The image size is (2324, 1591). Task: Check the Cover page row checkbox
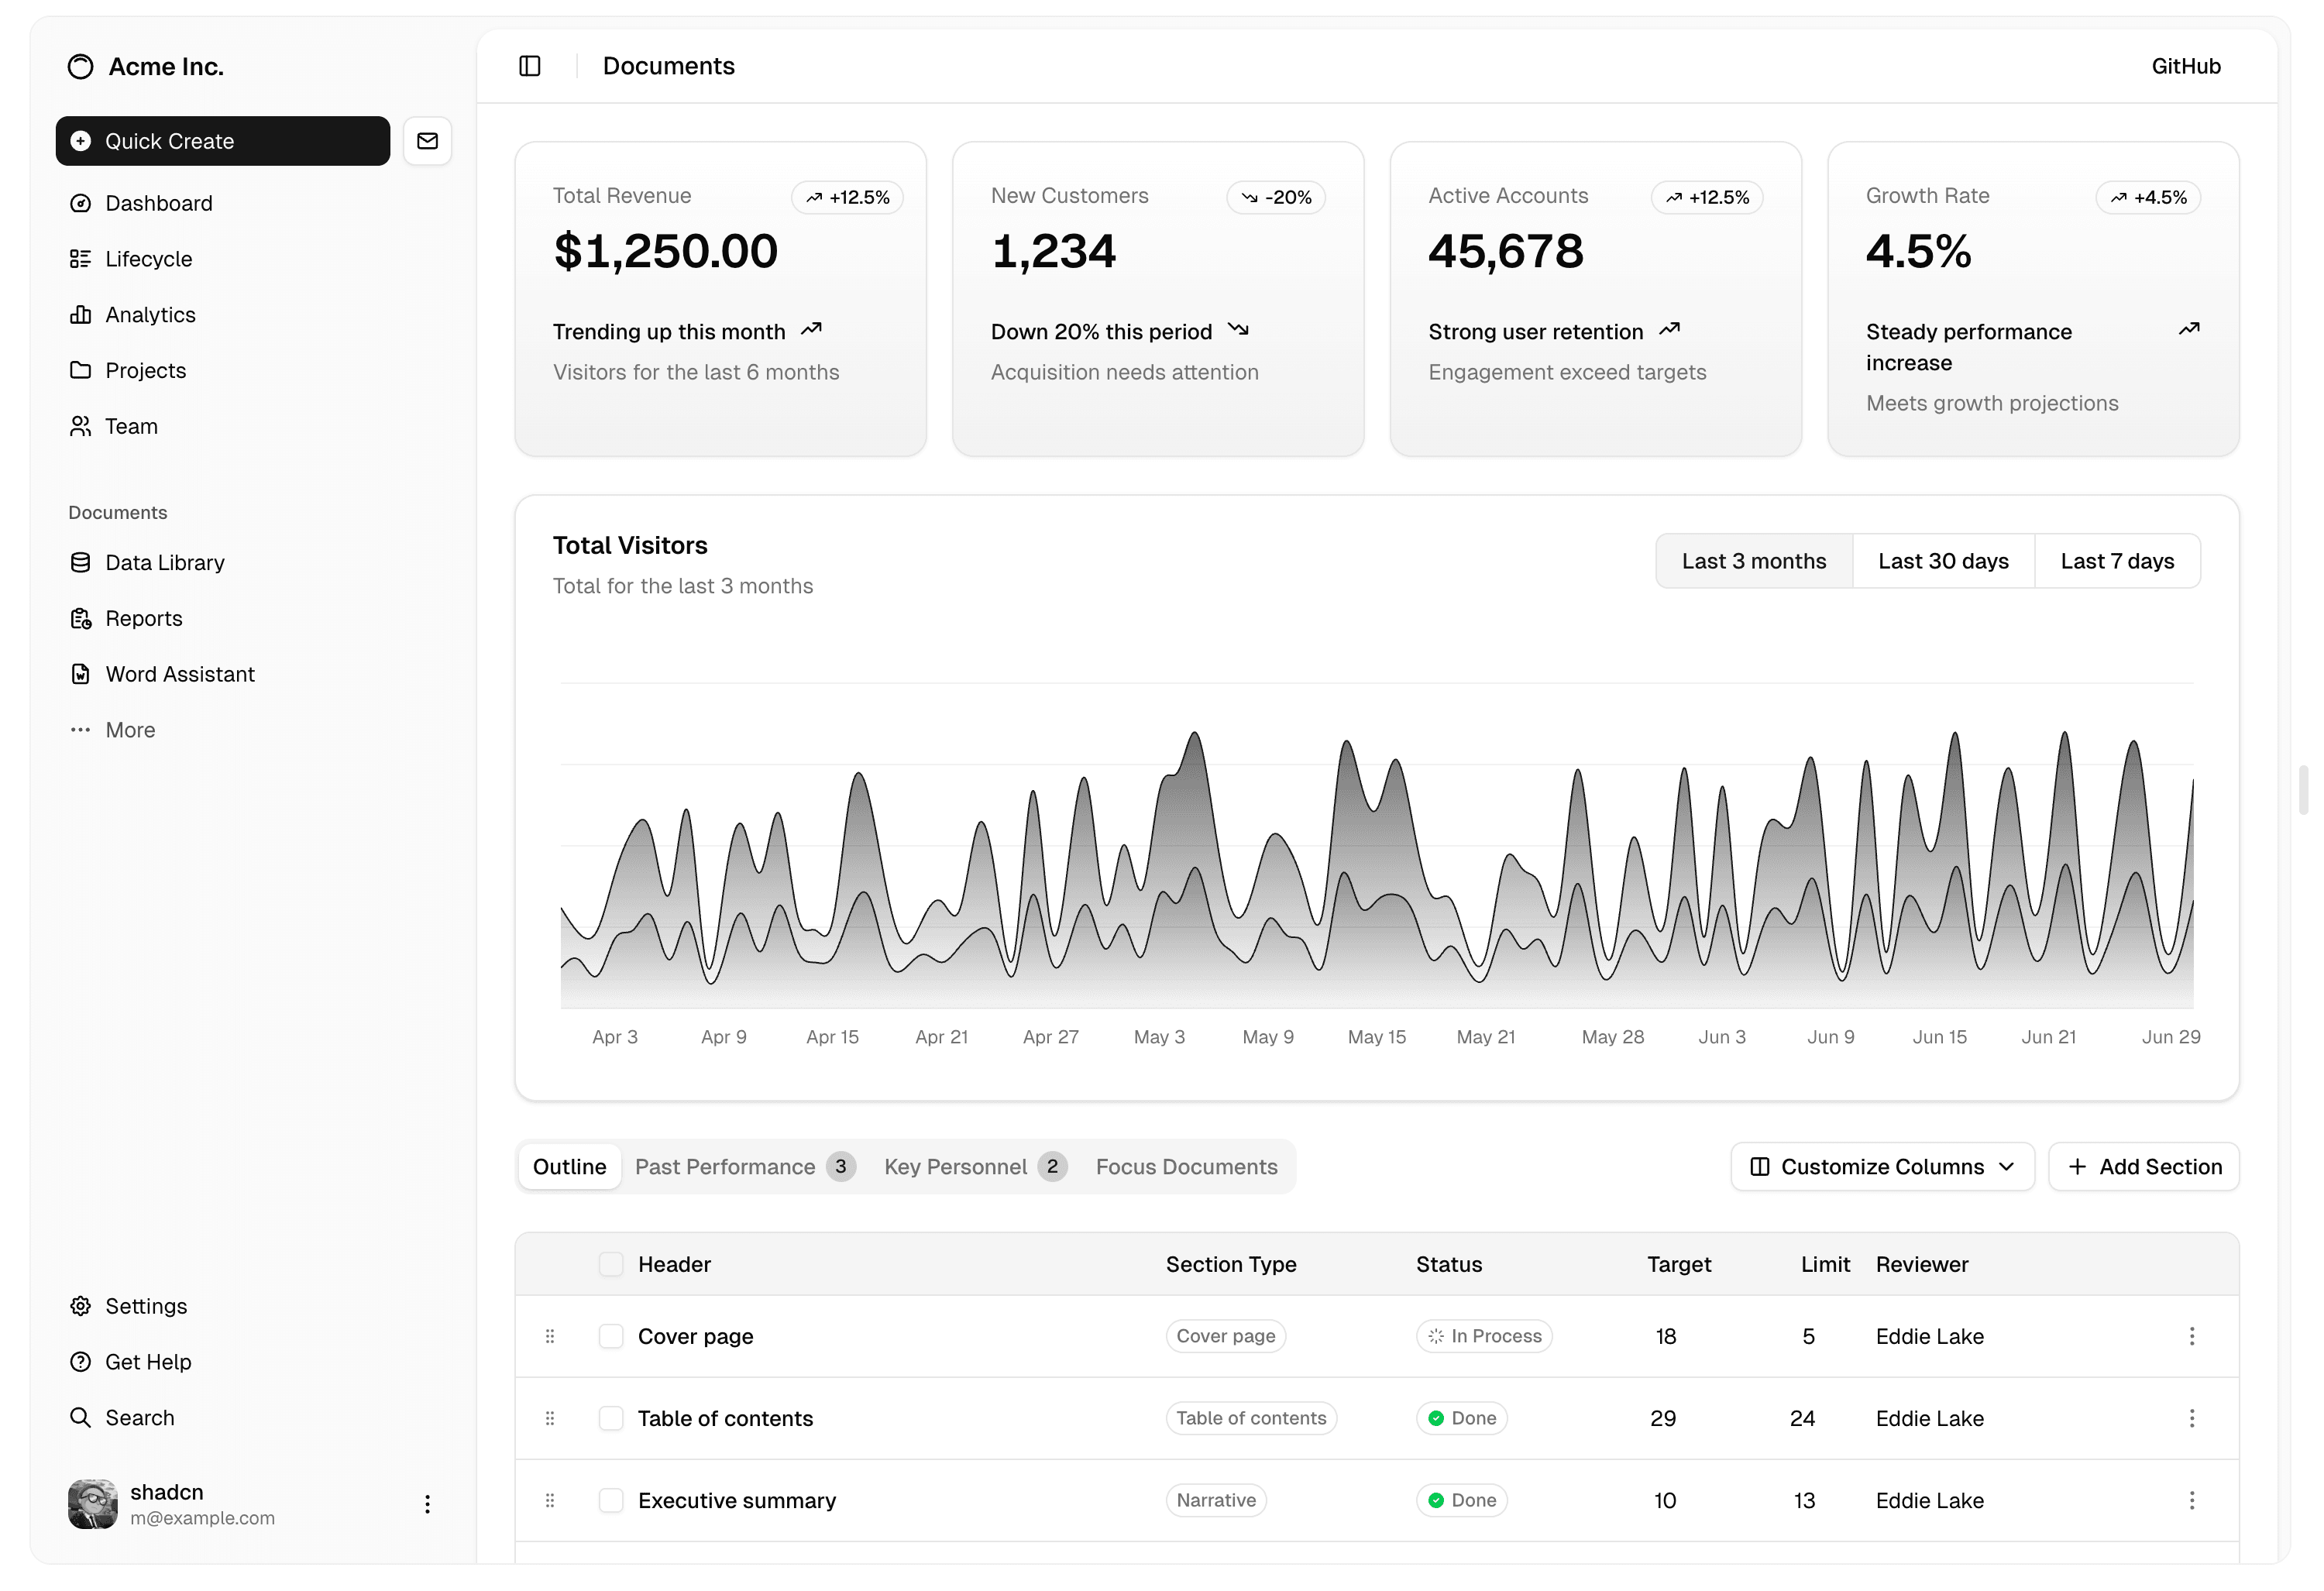point(611,1337)
